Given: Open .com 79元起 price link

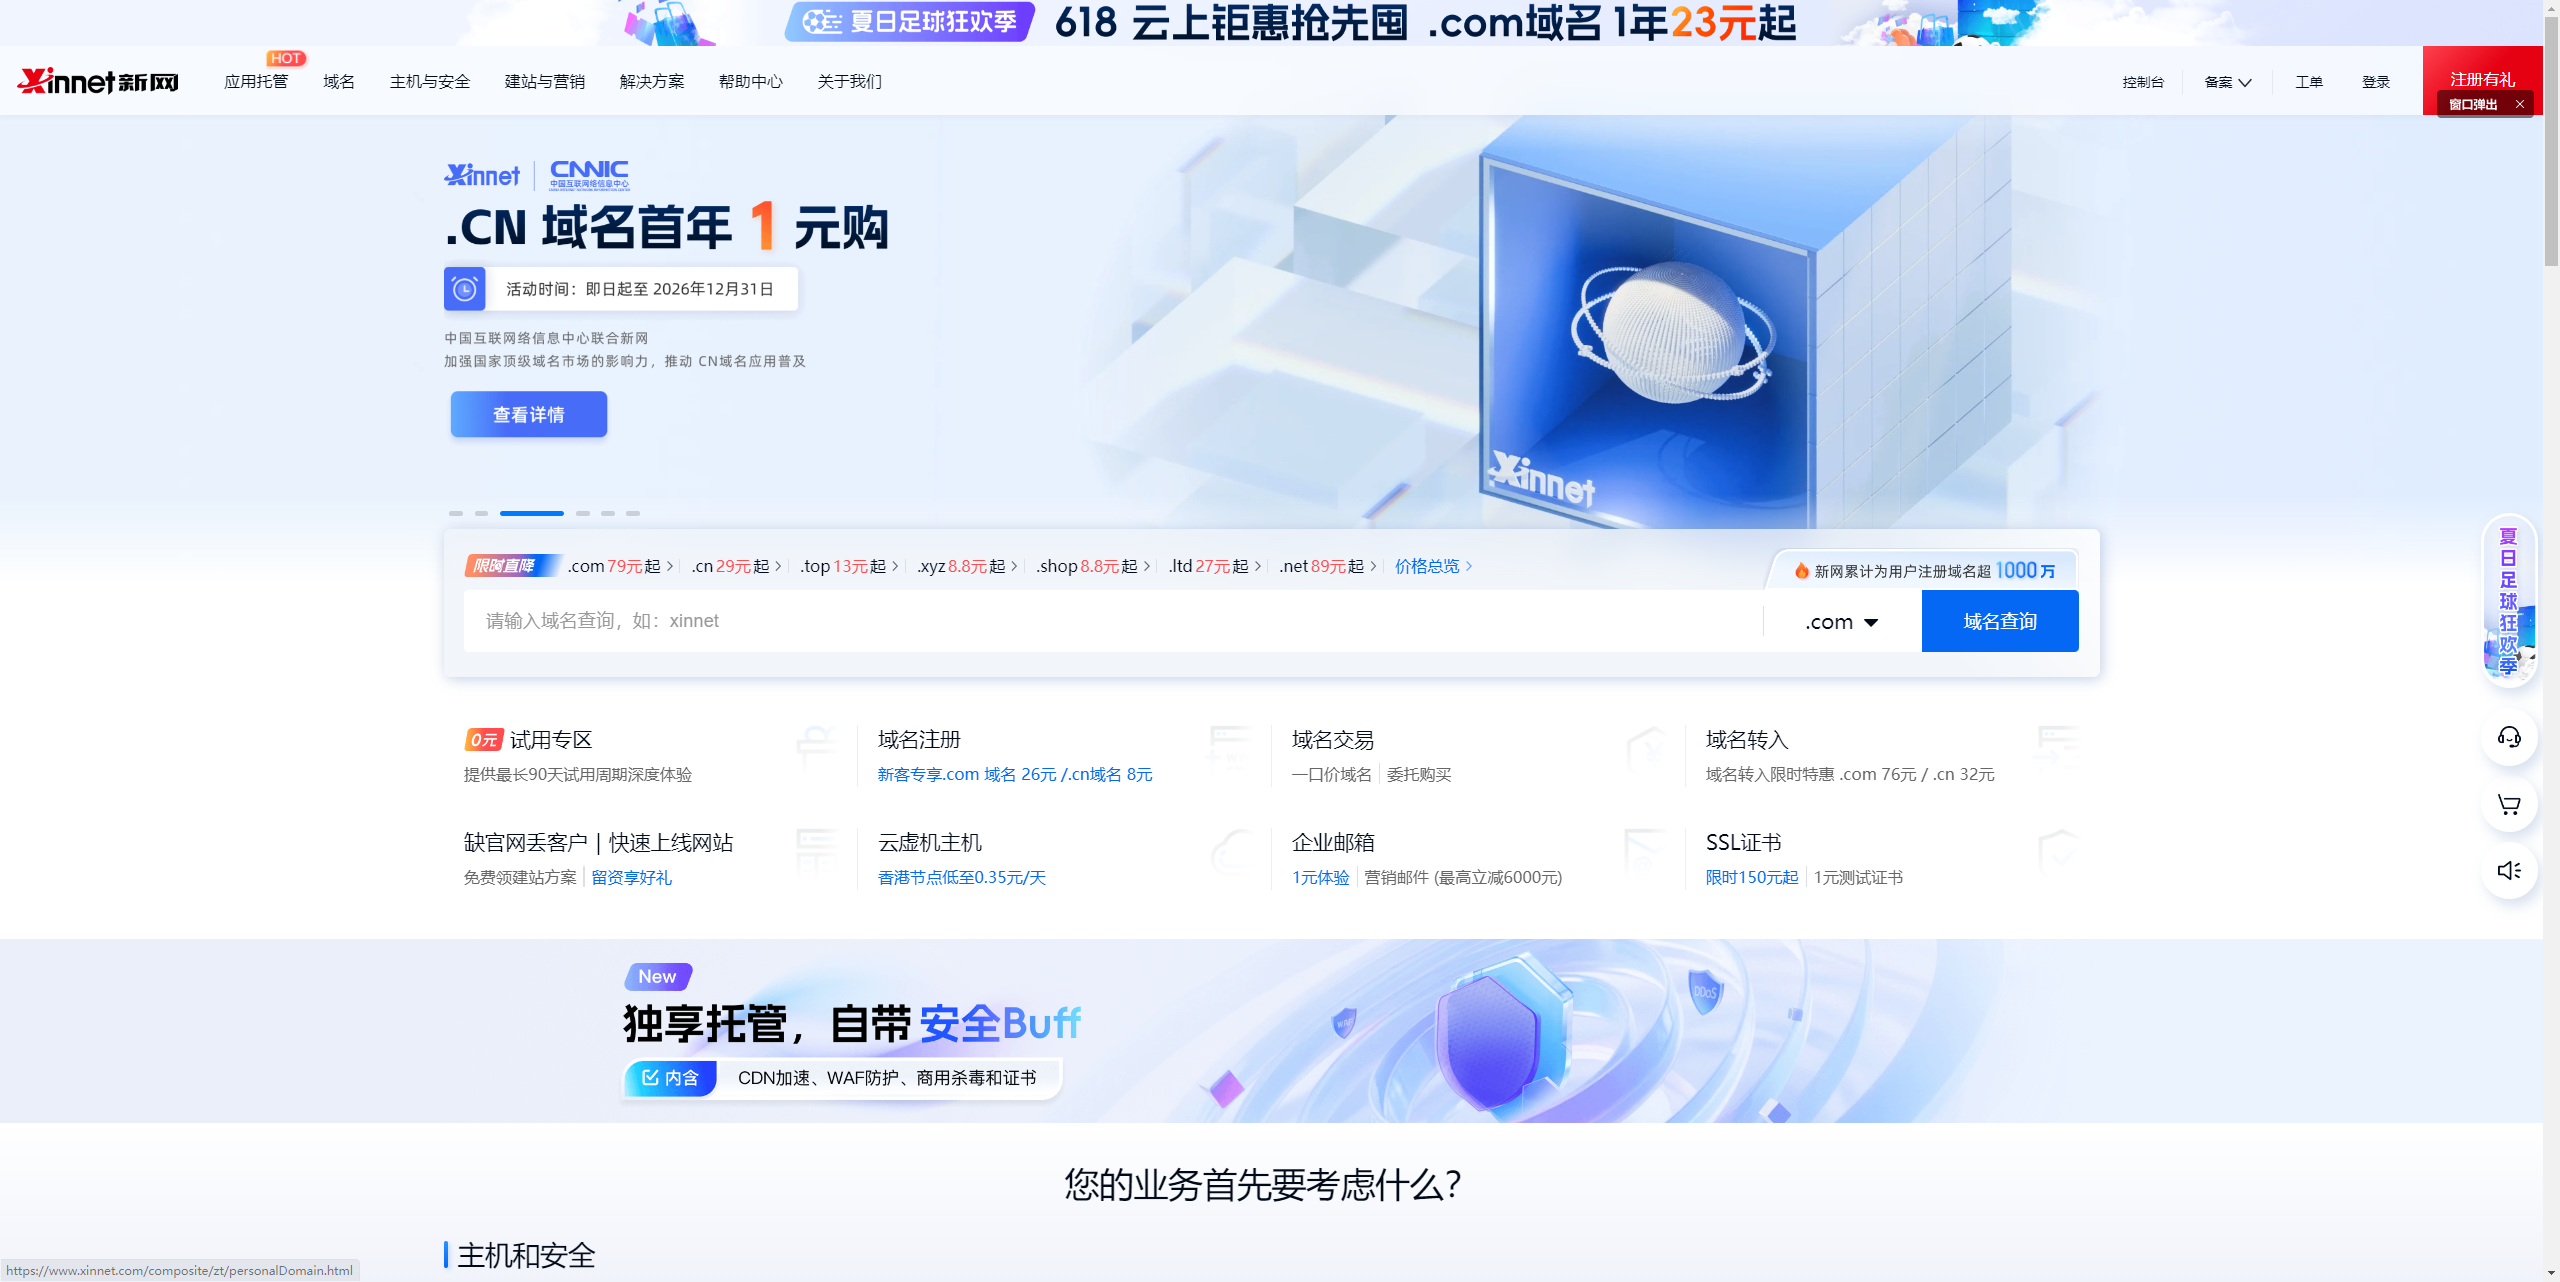Looking at the screenshot, I should [620, 566].
